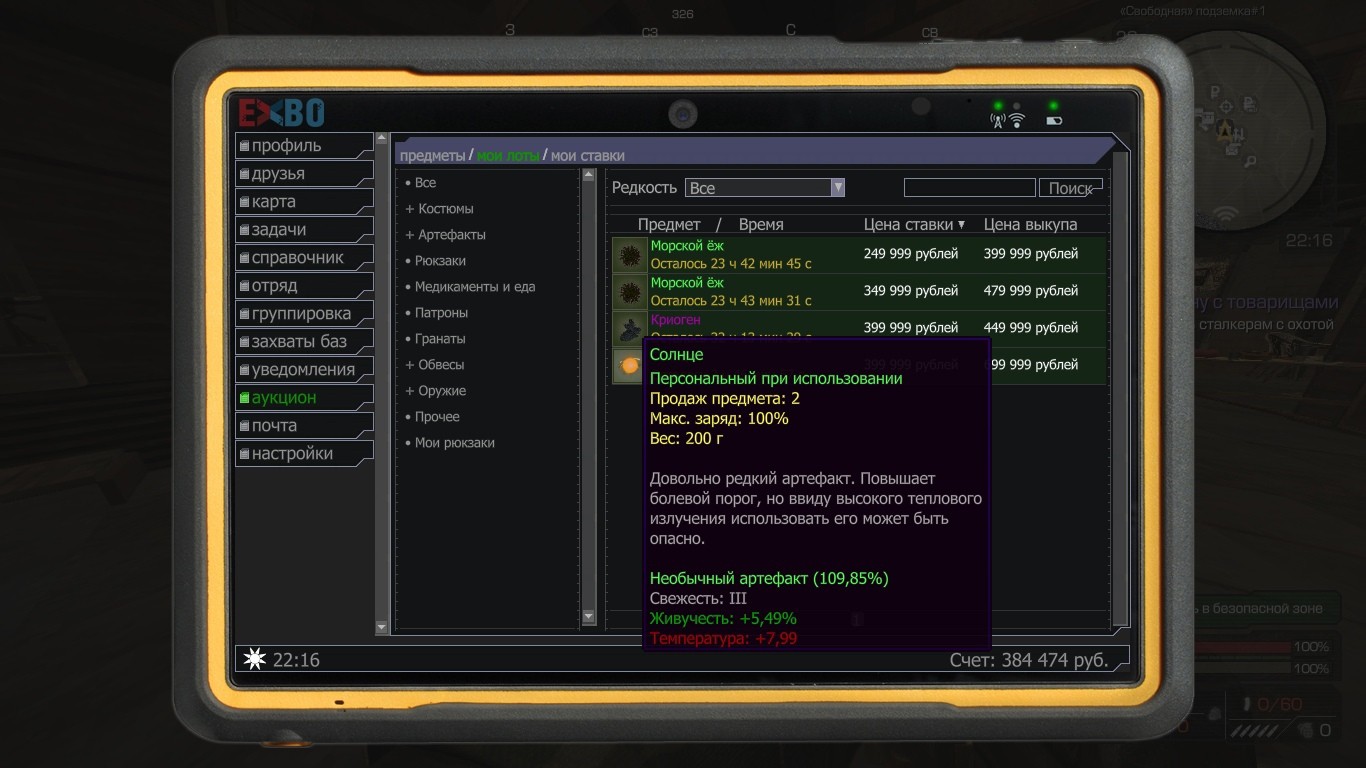
Task: Open the настройки section
Action: pos(304,454)
